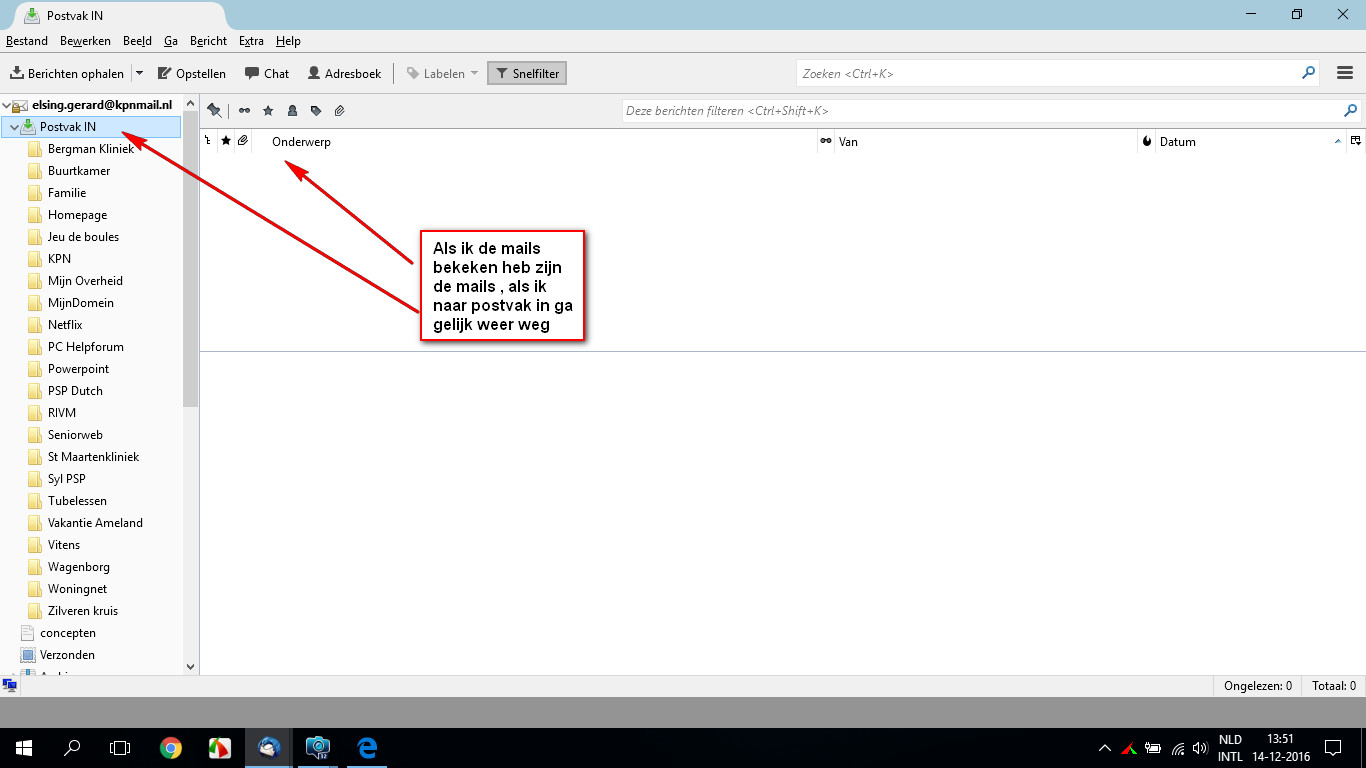Viewport: 1366px width, 768px height.
Task: Toggle the pin quick filter icon
Action: click(x=214, y=111)
